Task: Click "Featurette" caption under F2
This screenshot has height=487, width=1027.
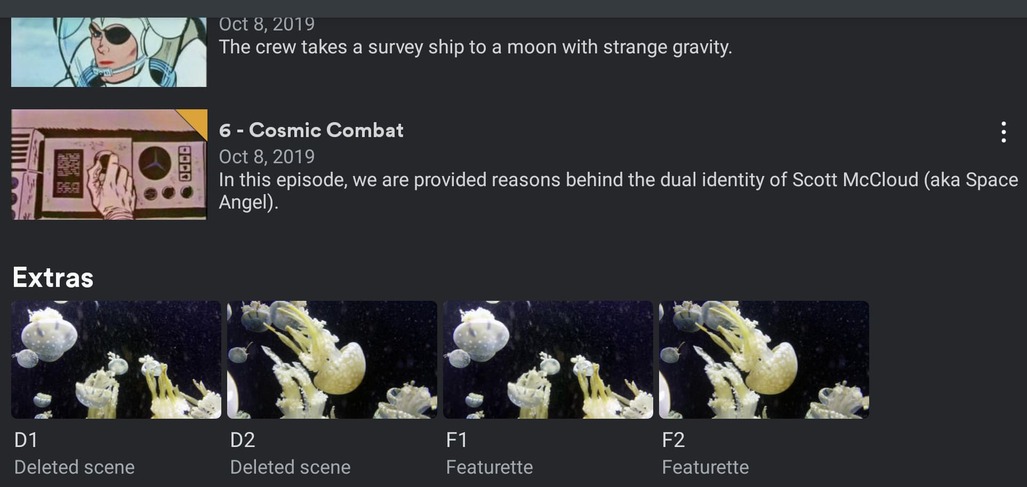Action: (705, 467)
